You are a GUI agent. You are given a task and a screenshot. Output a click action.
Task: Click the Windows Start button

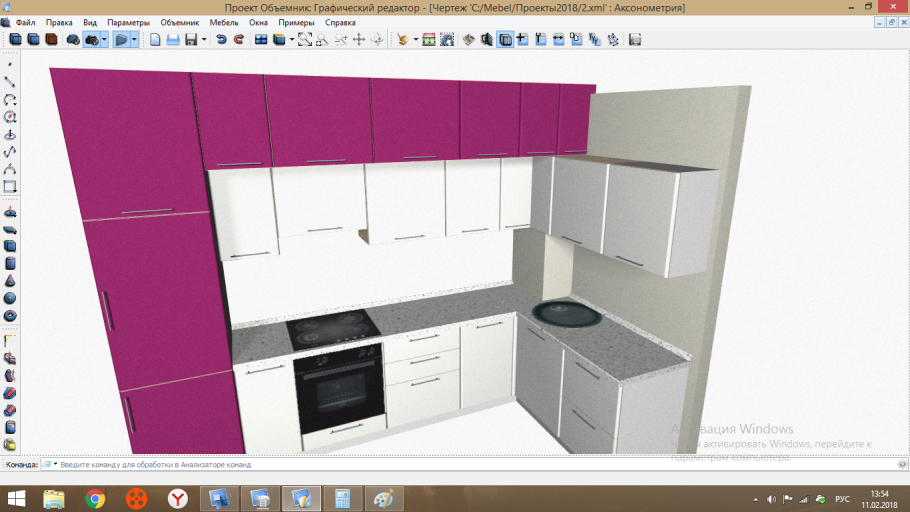click(x=17, y=497)
